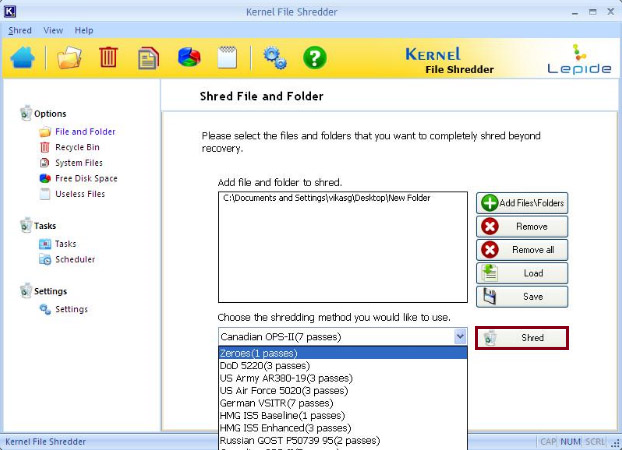The width and height of the screenshot is (622, 450).
Task: Click the Remove button
Action: tap(522, 226)
